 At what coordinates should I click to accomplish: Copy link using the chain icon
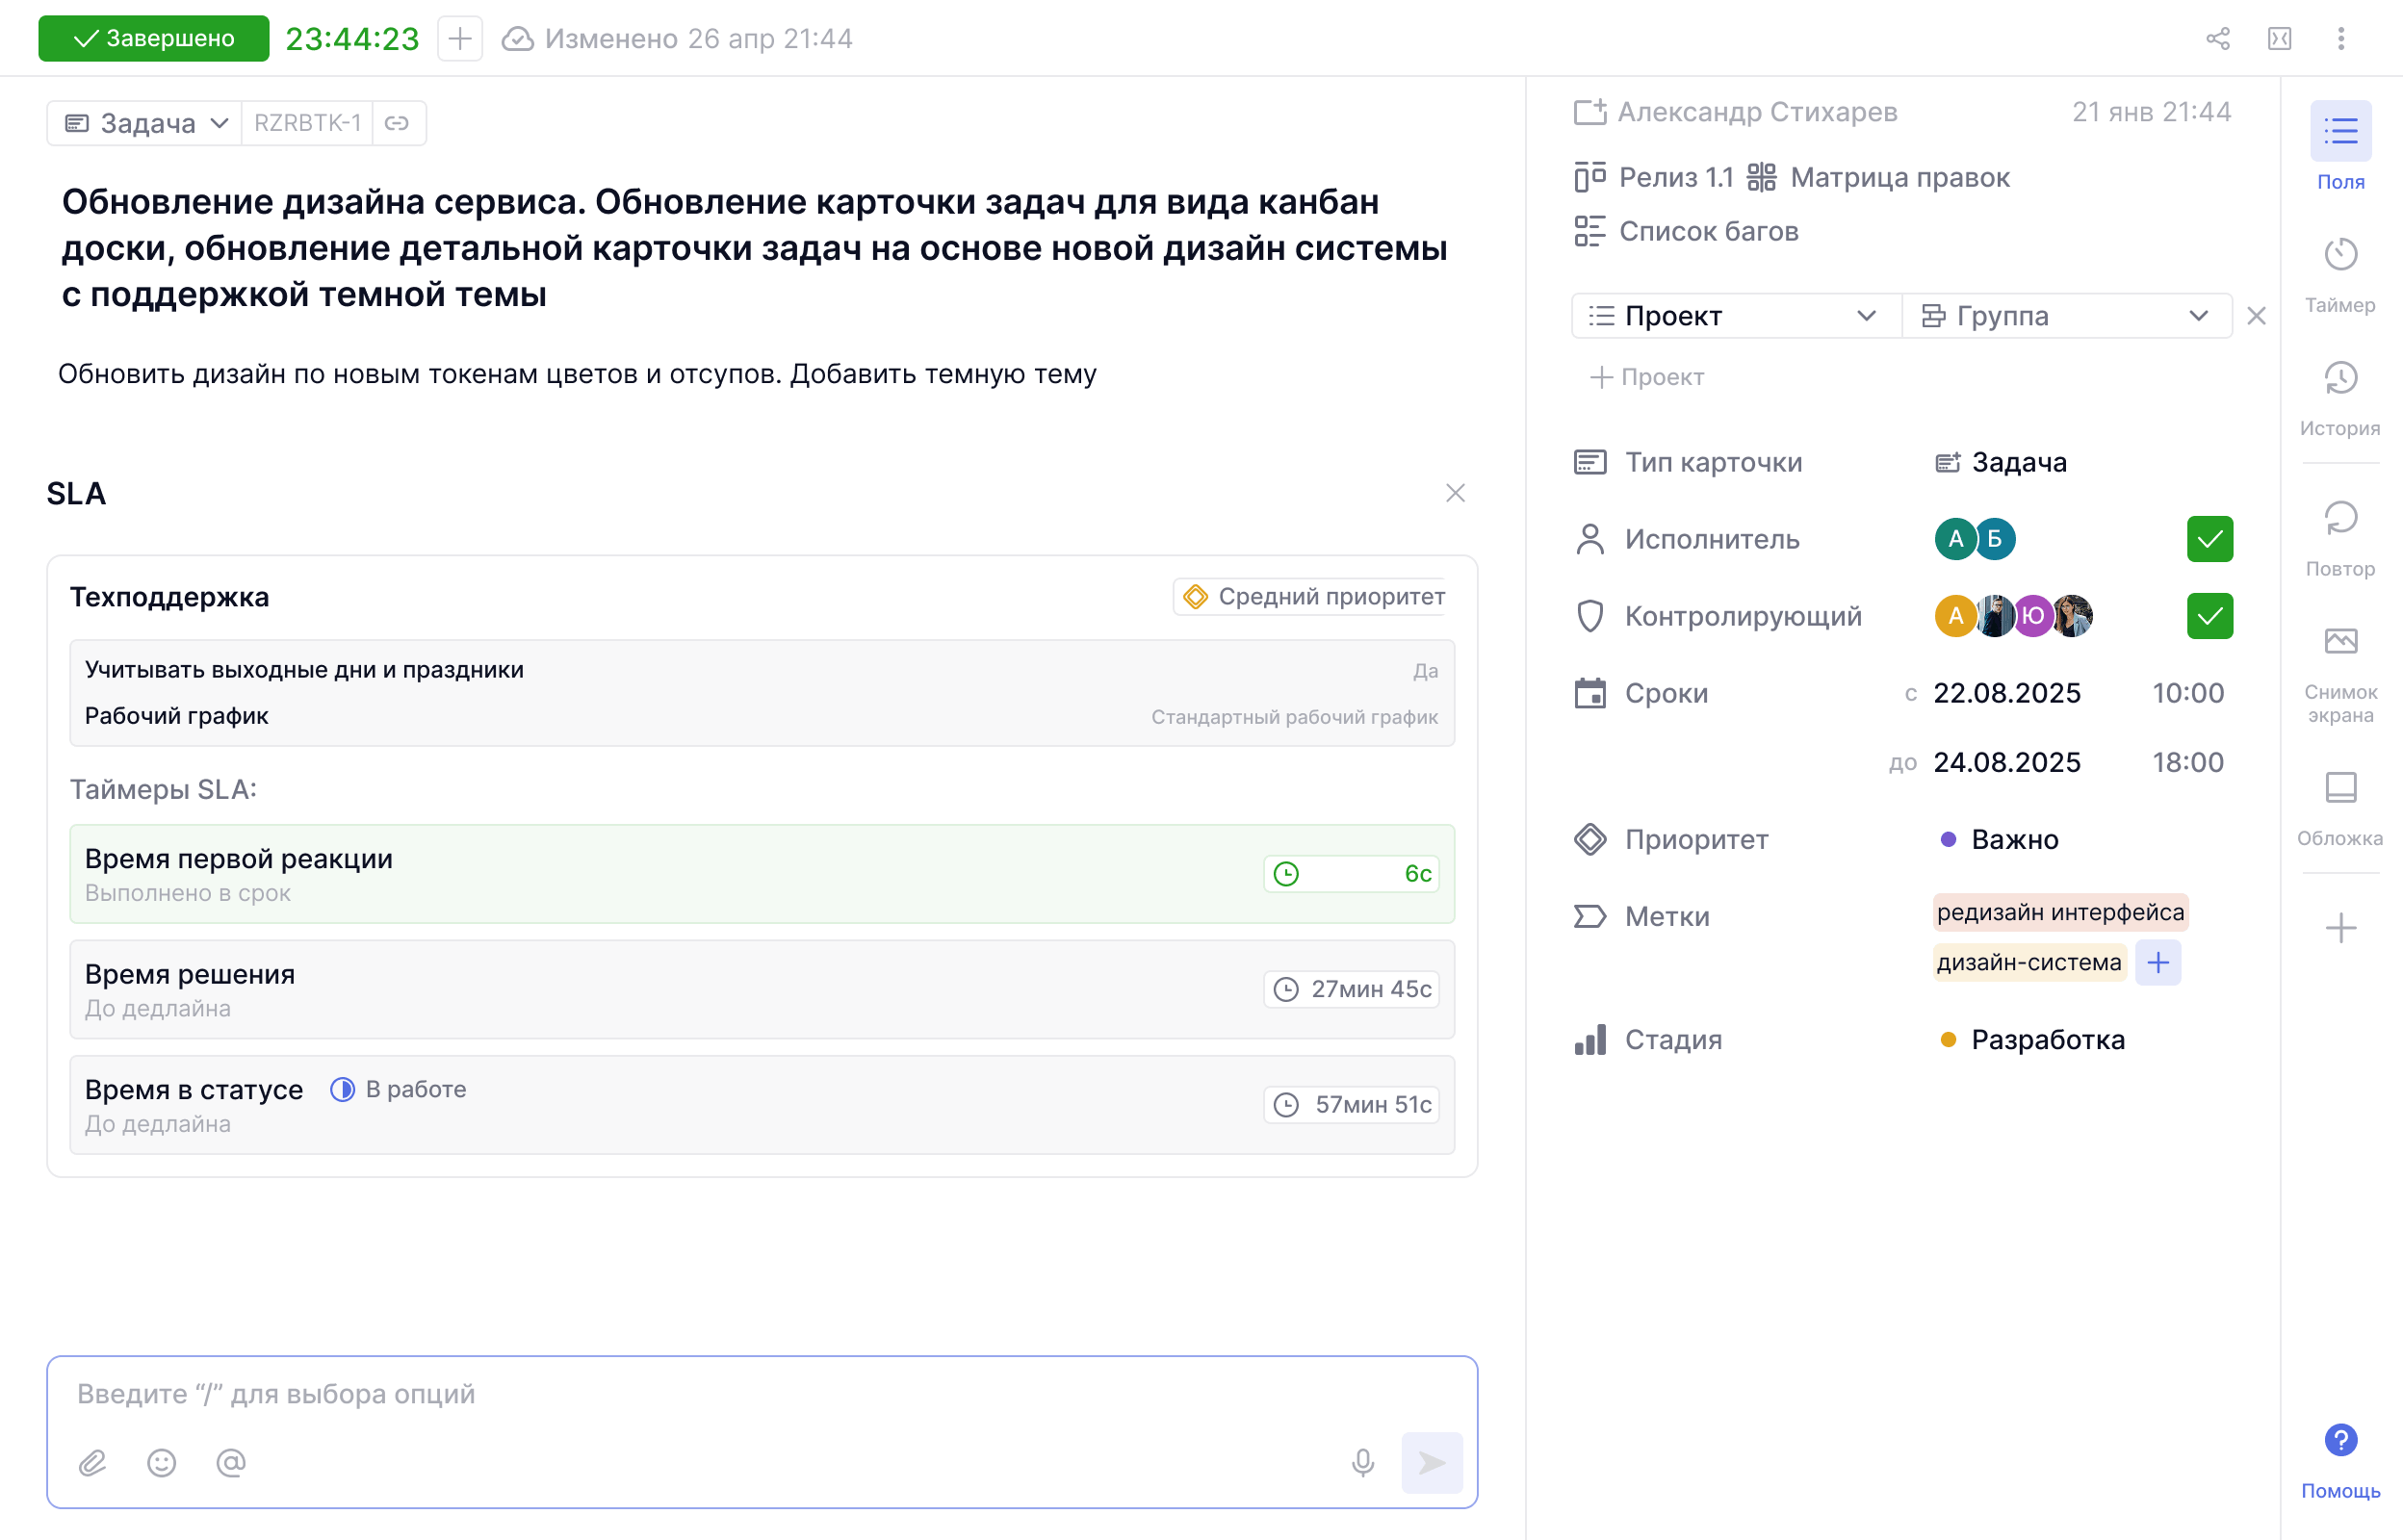[398, 123]
